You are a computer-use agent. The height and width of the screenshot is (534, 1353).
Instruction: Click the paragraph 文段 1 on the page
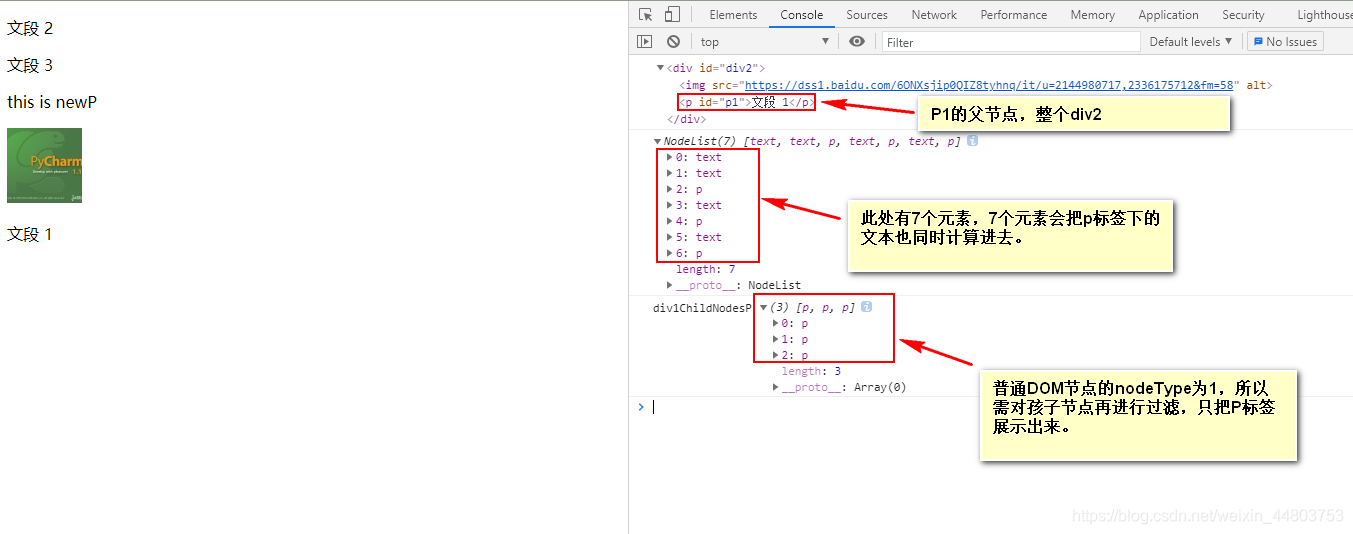30,234
